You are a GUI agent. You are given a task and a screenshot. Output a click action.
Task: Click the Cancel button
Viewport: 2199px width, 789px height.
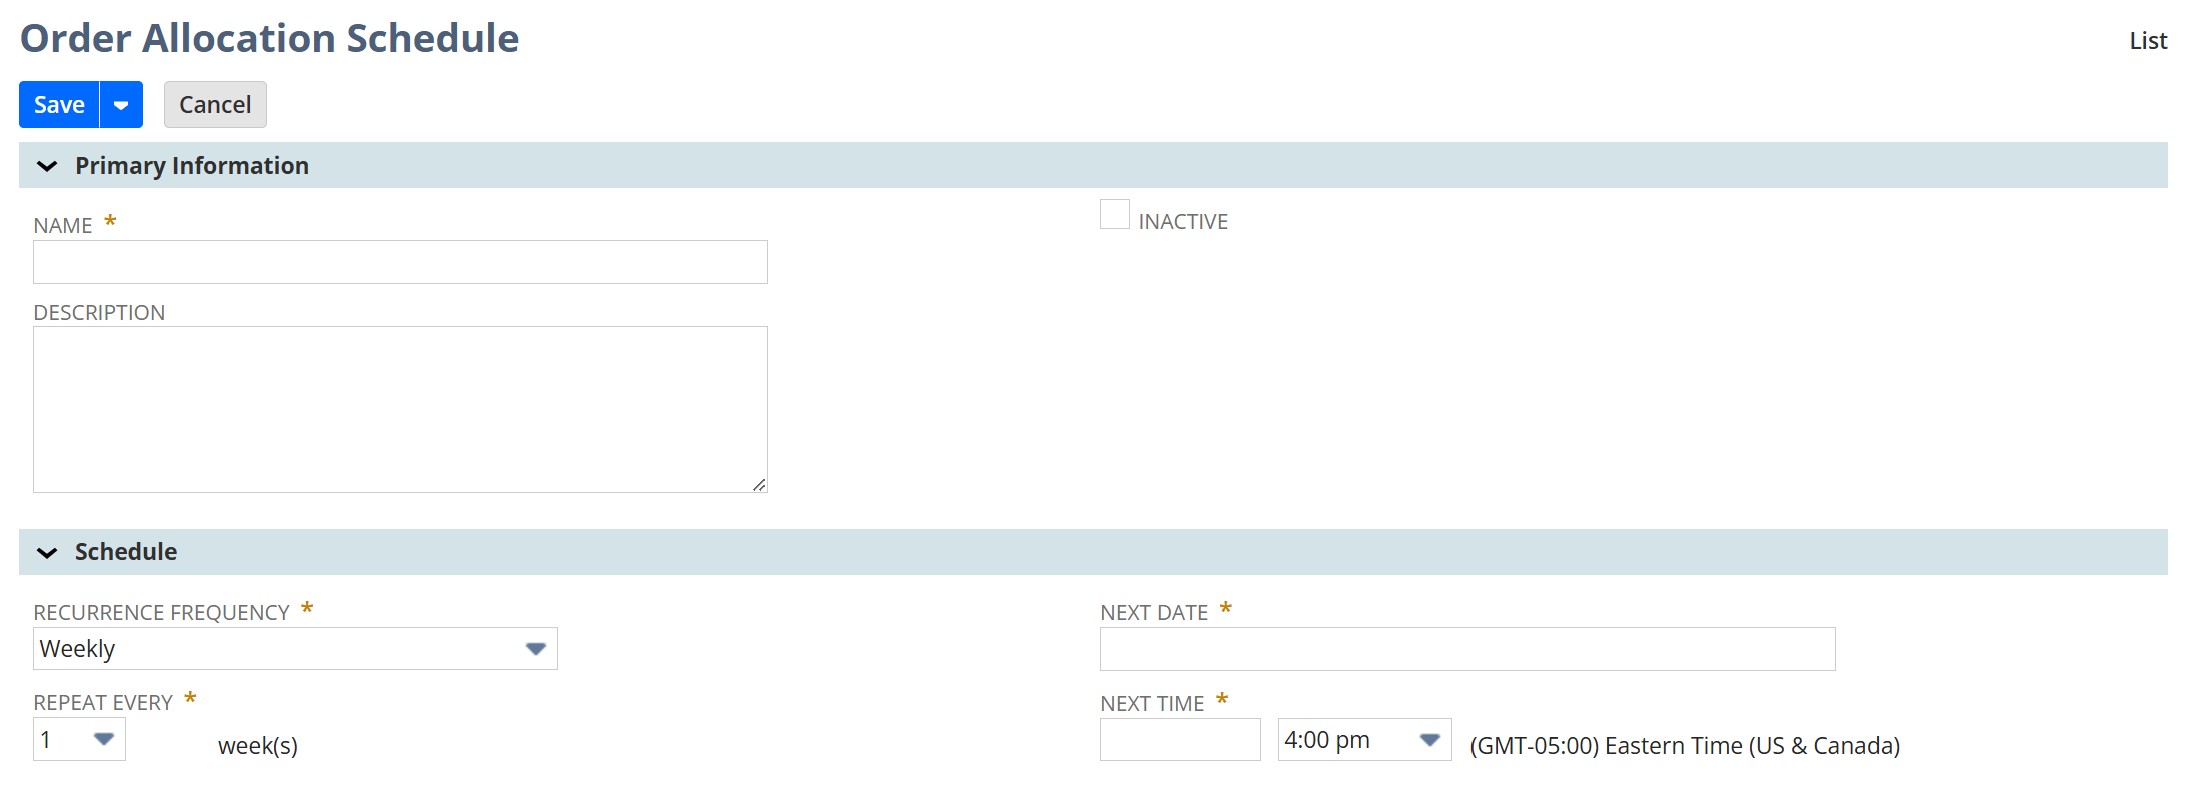click(215, 105)
